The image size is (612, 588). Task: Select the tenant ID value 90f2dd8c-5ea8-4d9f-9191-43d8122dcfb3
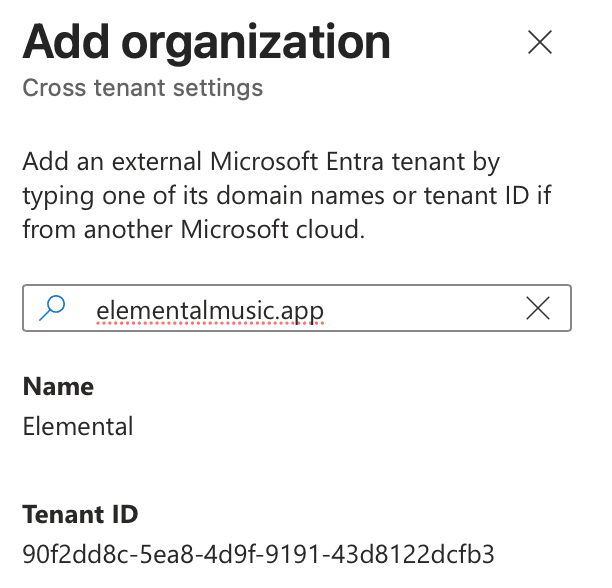pyautogui.click(x=258, y=554)
